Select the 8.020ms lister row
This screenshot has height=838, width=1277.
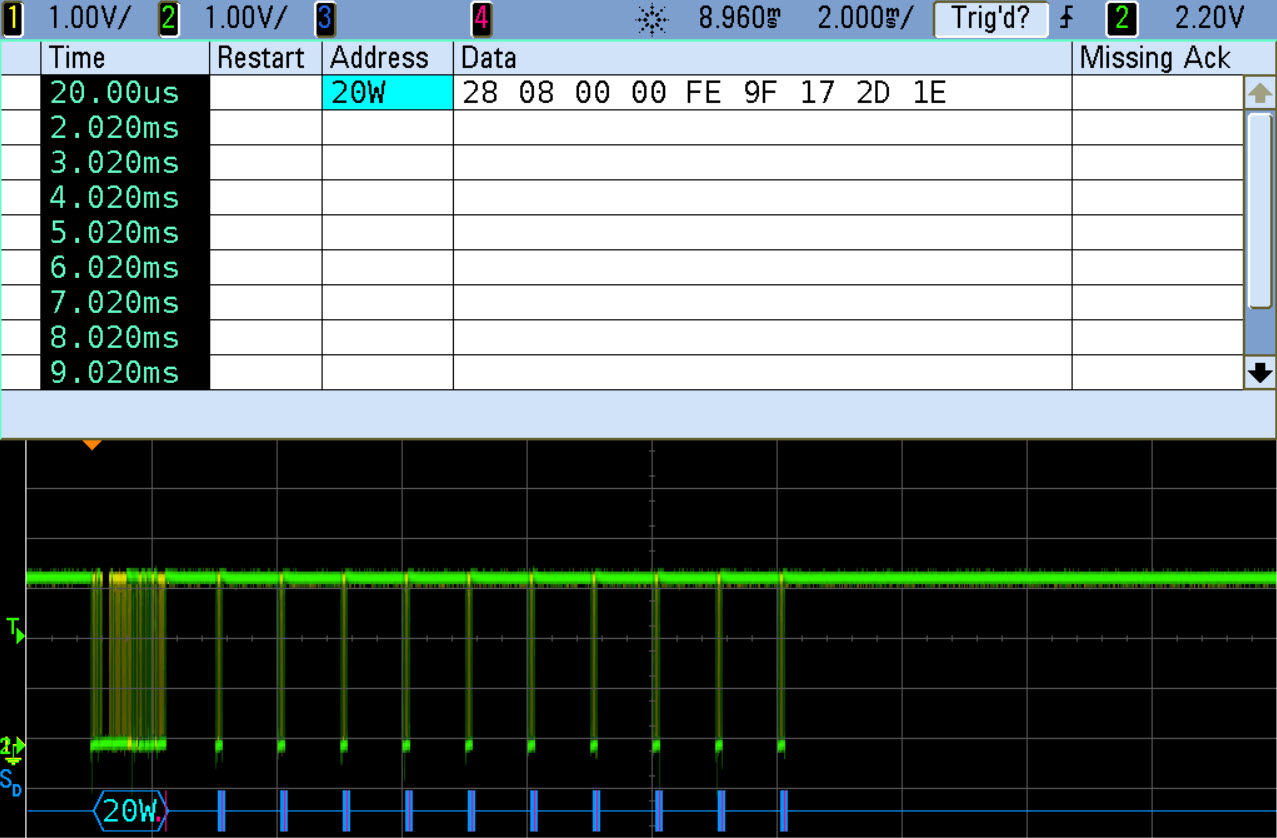point(622,338)
